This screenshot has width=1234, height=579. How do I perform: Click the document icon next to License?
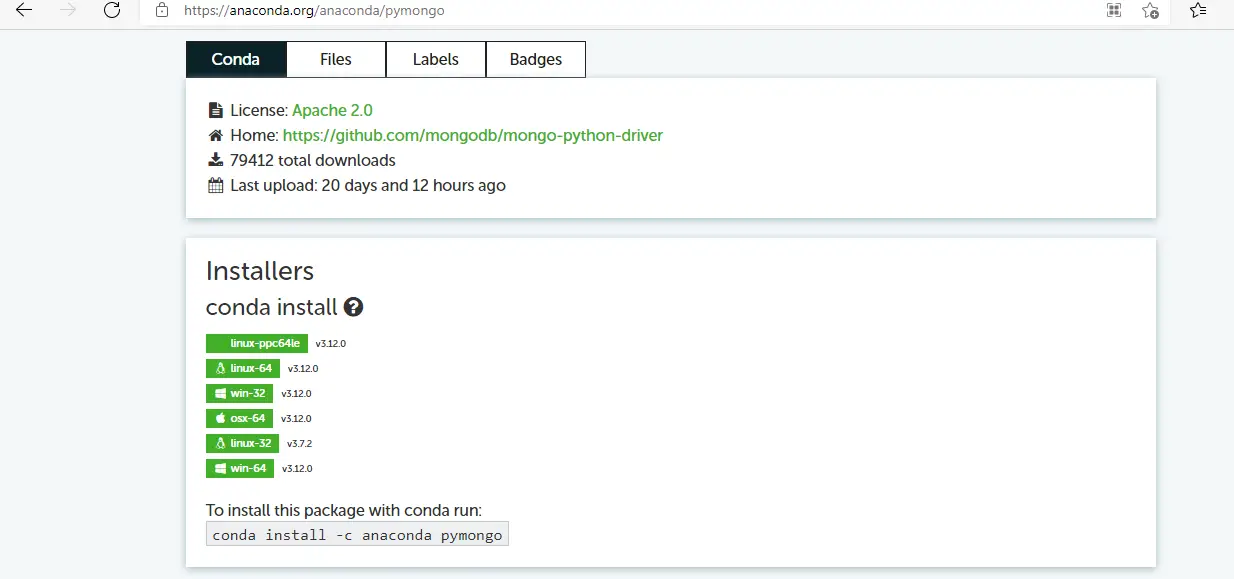coord(215,110)
